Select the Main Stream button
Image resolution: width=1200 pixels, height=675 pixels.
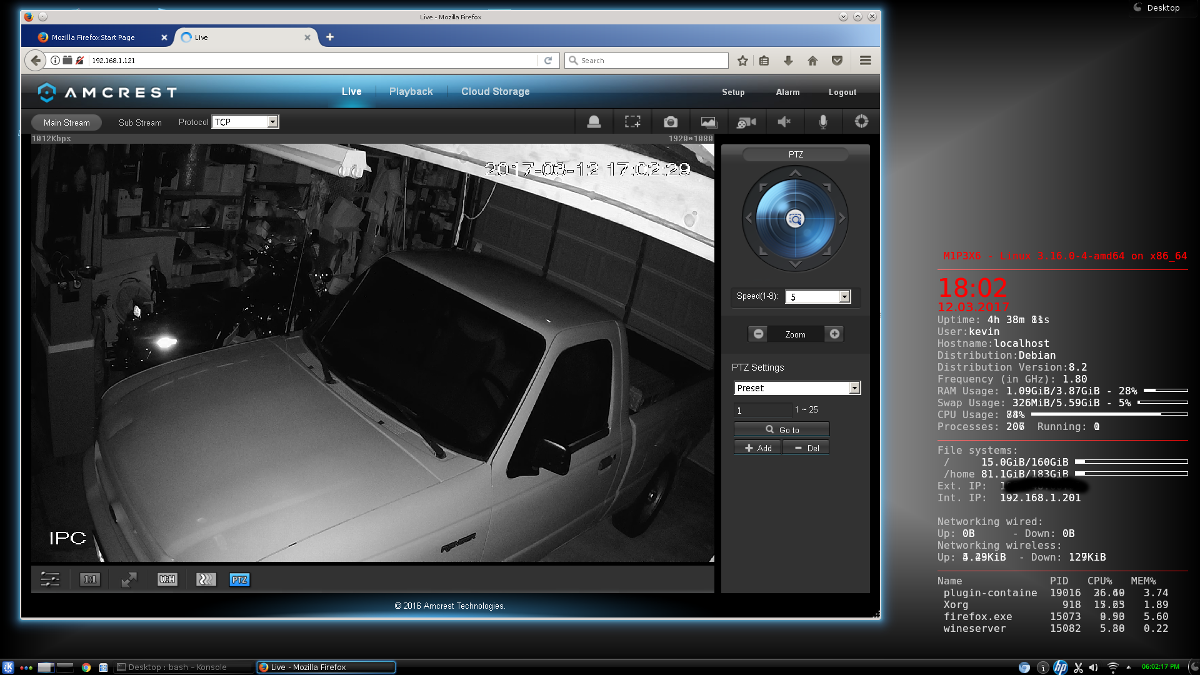(x=67, y=123)
